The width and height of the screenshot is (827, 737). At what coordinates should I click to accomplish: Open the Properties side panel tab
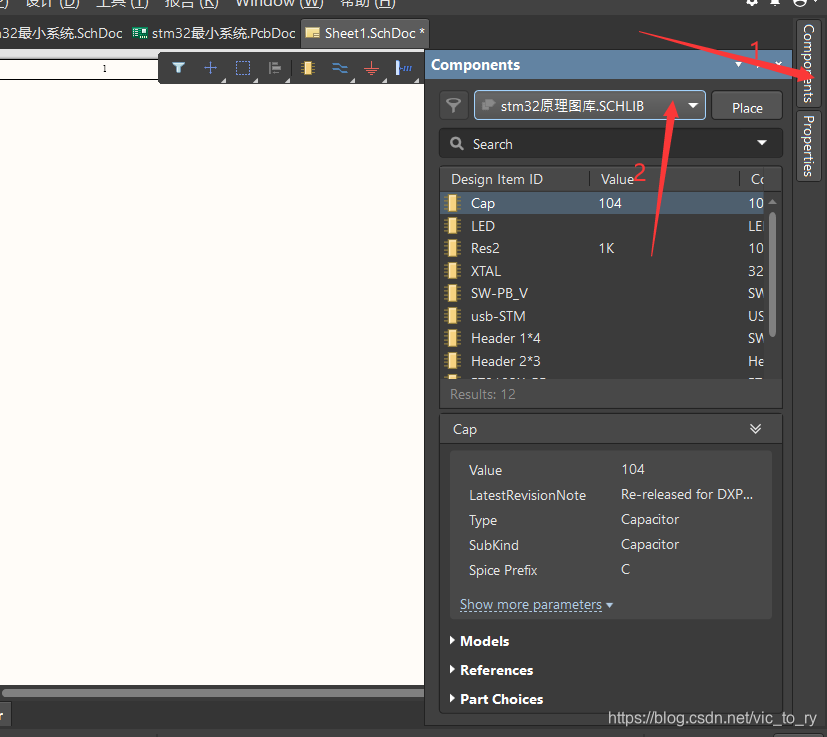809,146
